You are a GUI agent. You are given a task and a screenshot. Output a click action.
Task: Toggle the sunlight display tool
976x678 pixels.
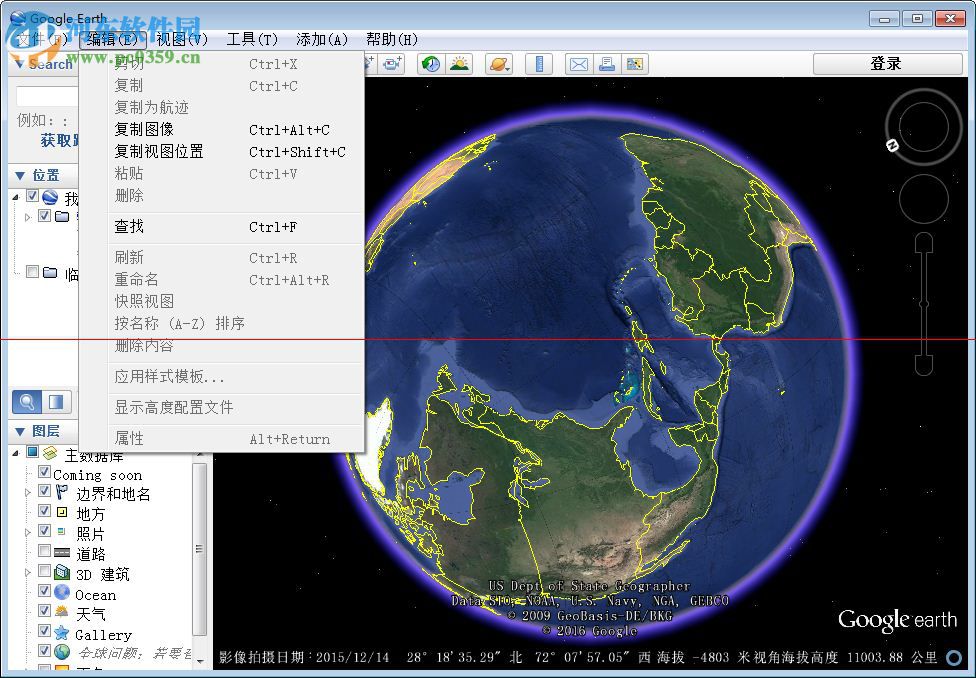(x=460, y=64)
